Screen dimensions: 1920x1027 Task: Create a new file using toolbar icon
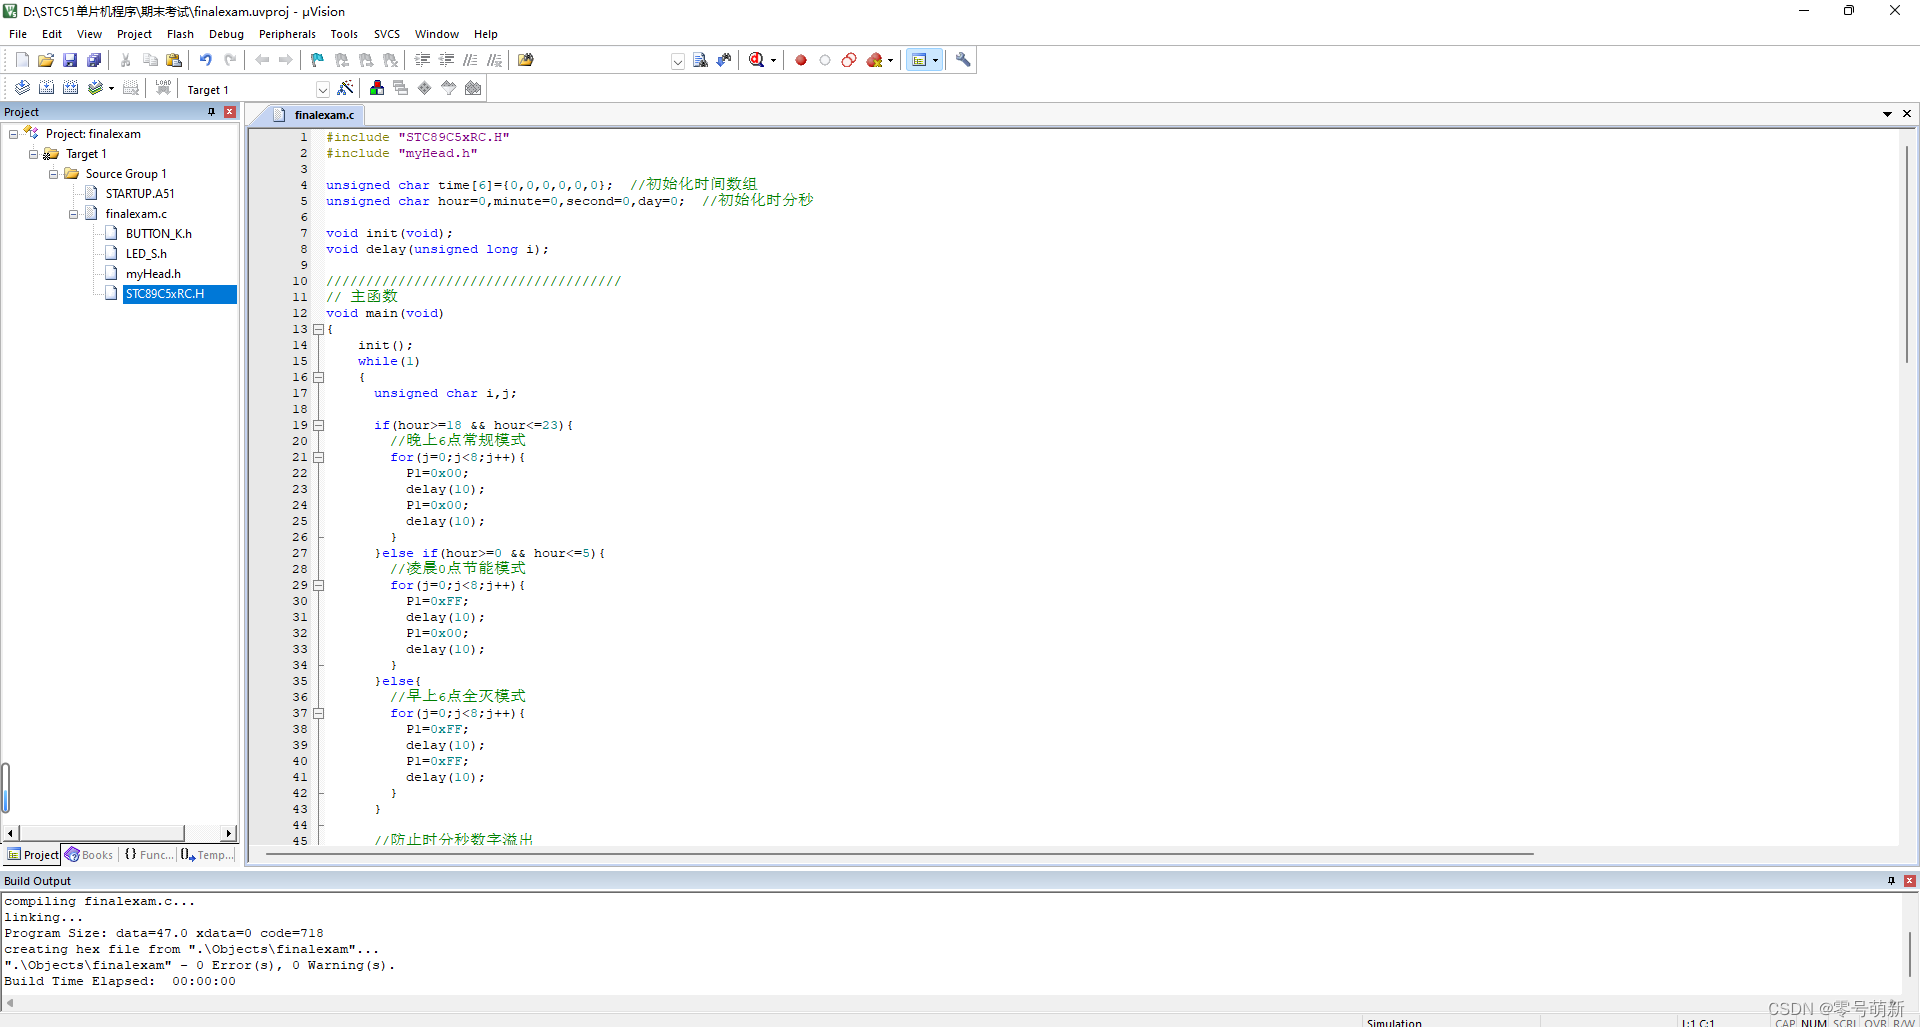(22, 60)
